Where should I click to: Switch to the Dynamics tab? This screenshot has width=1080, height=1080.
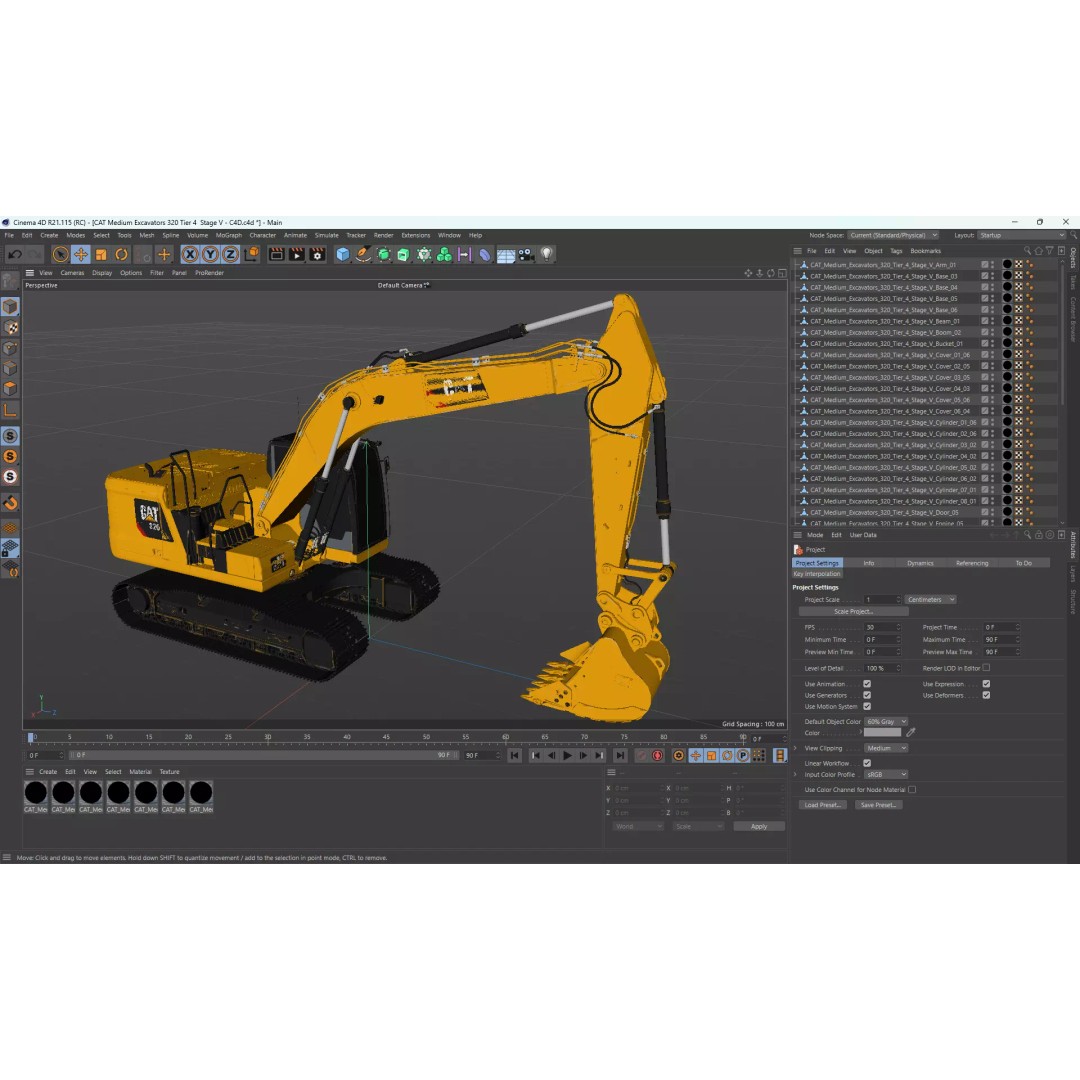pyautogui.click(x=920, y=563)
